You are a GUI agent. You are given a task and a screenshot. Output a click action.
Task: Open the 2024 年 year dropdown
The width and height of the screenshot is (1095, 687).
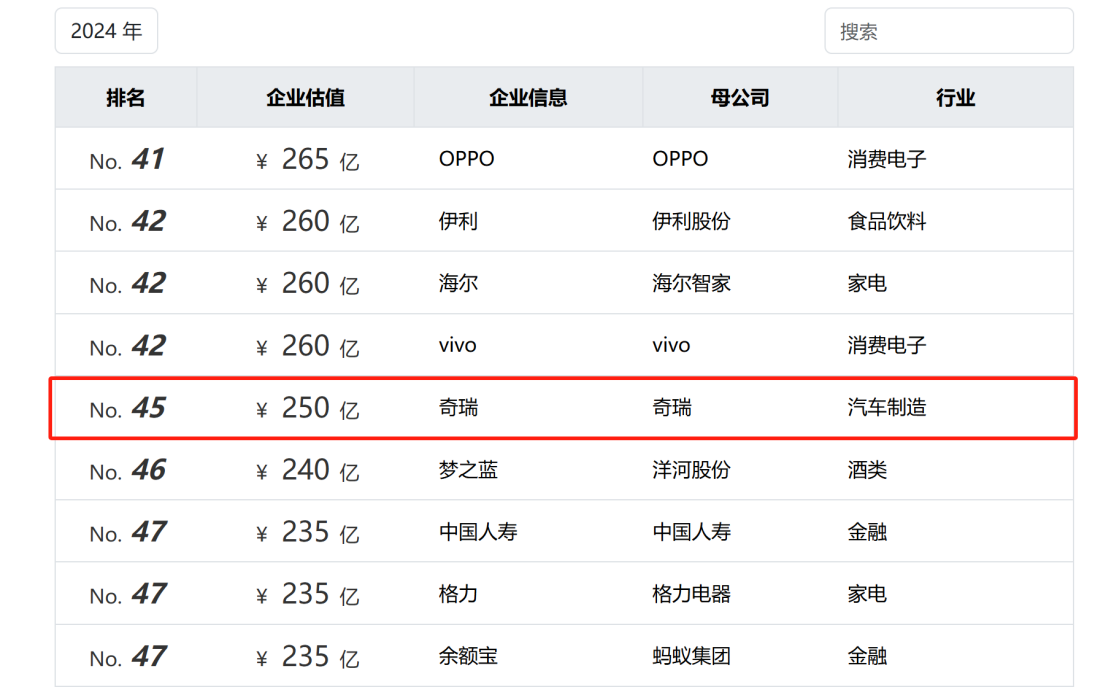pyautogui.click(x=106, y=31)
